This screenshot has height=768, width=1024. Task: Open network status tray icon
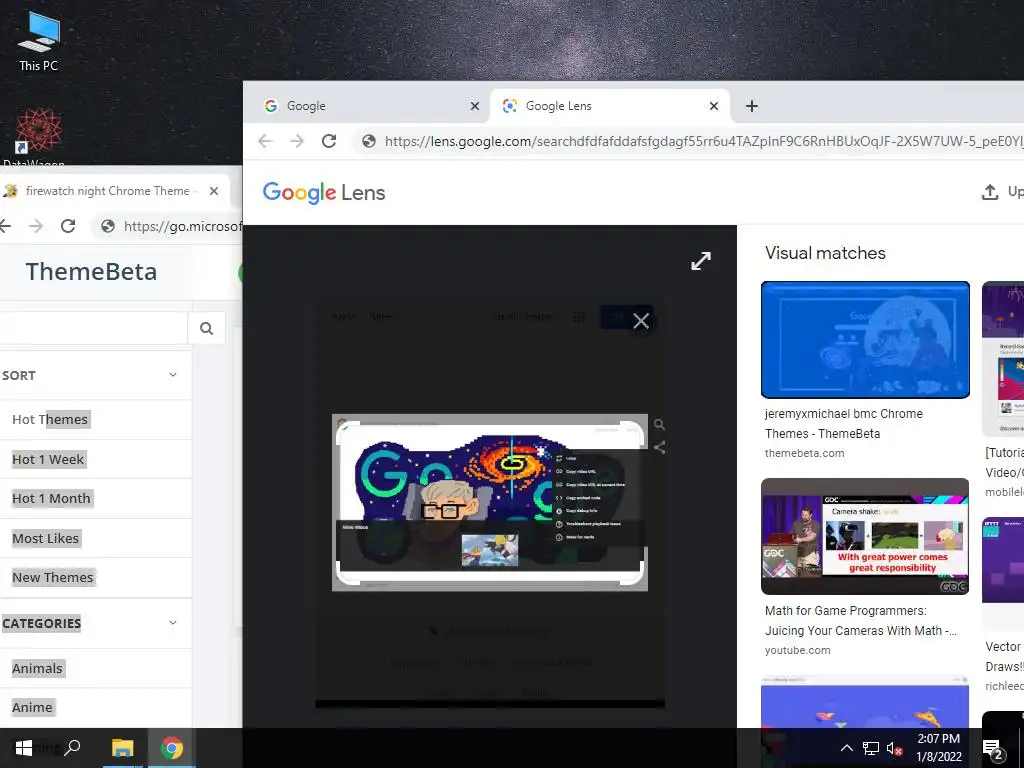(871, 748)
